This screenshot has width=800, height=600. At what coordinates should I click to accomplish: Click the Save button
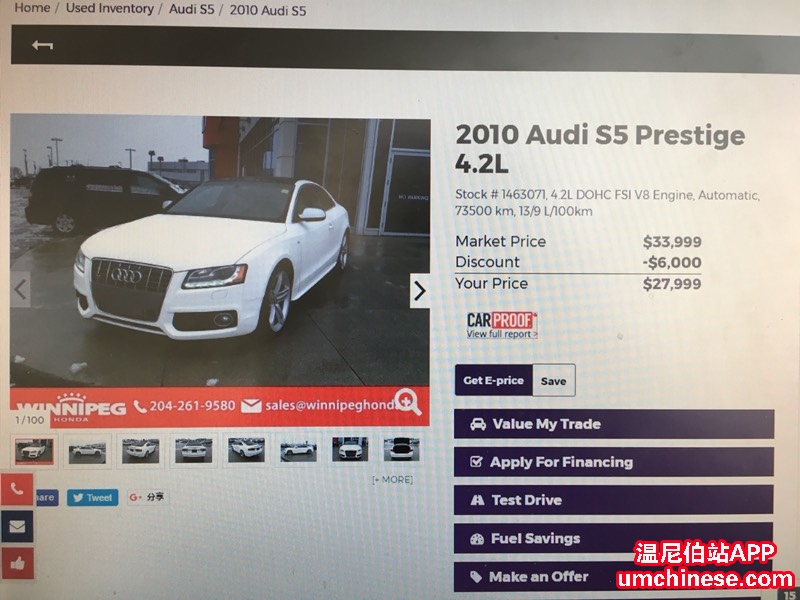pyautogui.click(x=554, y=381)
